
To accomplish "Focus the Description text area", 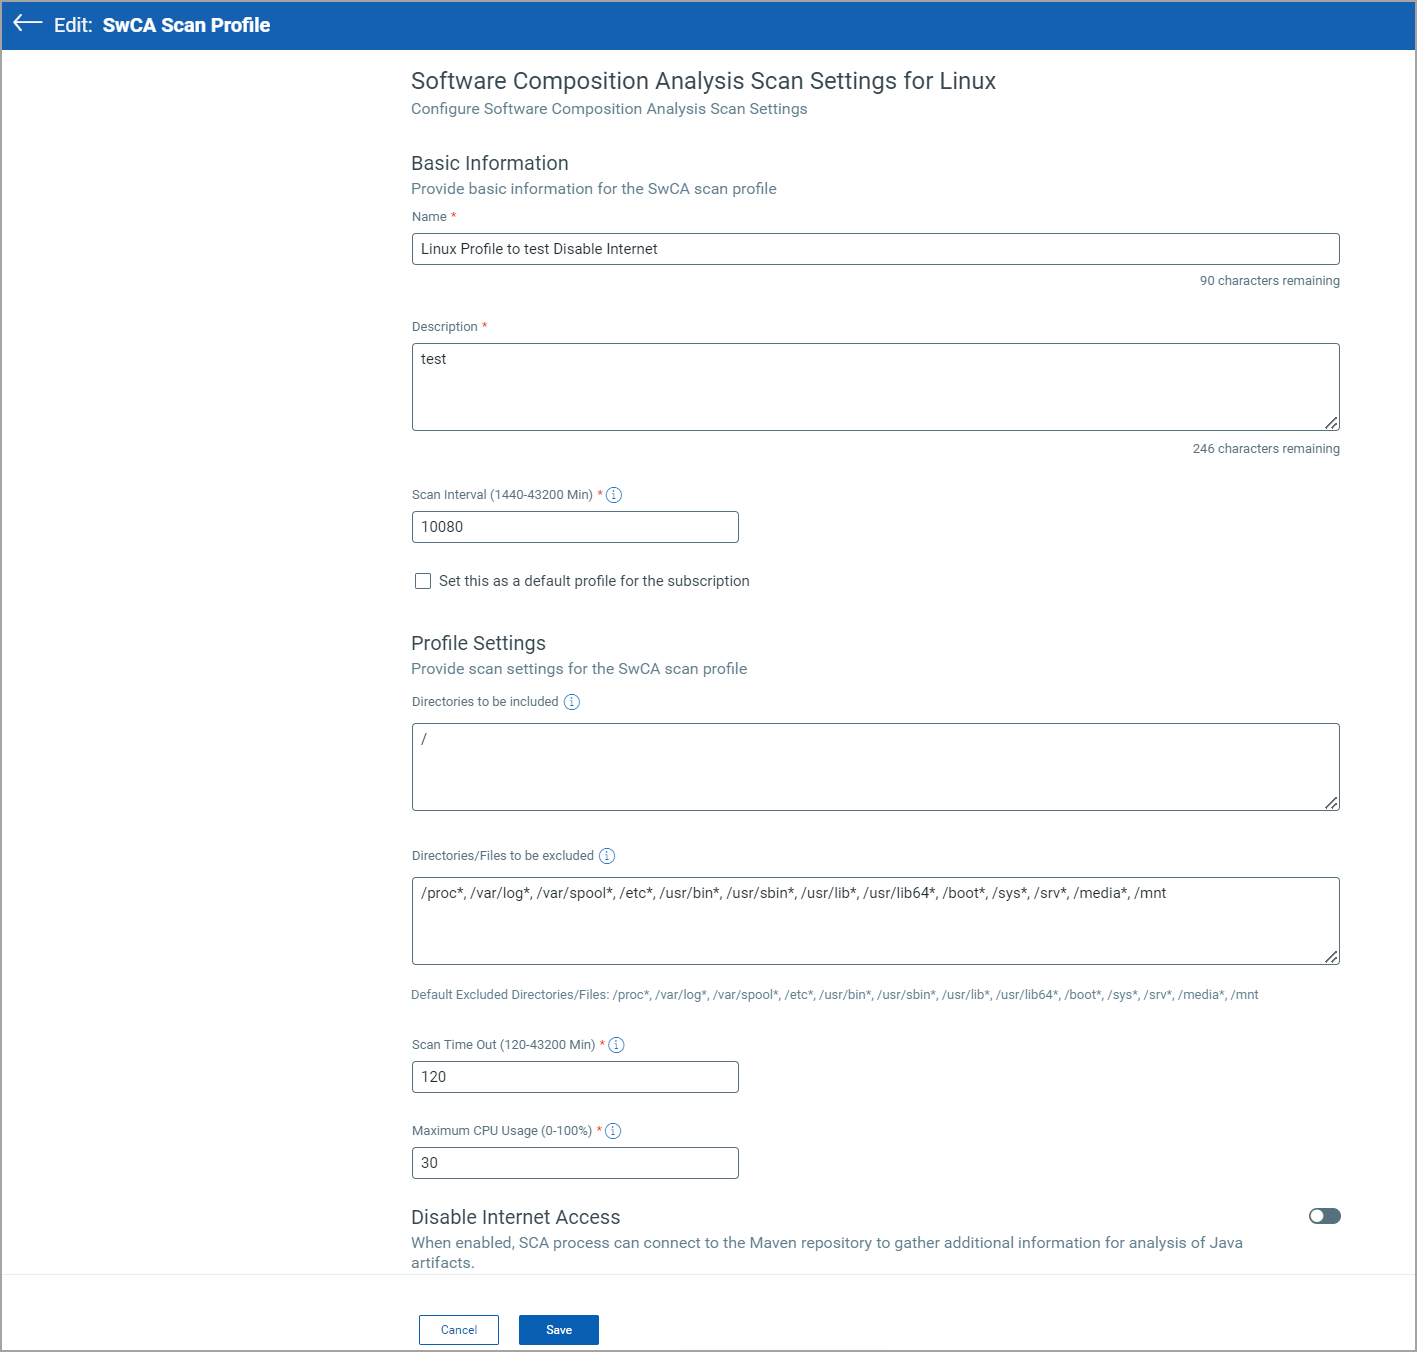I will pos(875,387).
